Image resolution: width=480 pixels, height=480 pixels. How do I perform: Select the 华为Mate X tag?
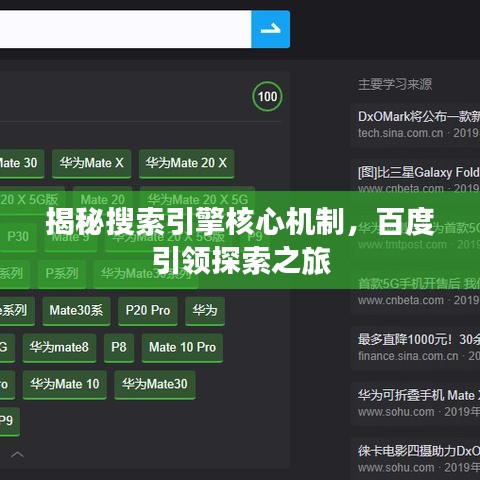92,164
